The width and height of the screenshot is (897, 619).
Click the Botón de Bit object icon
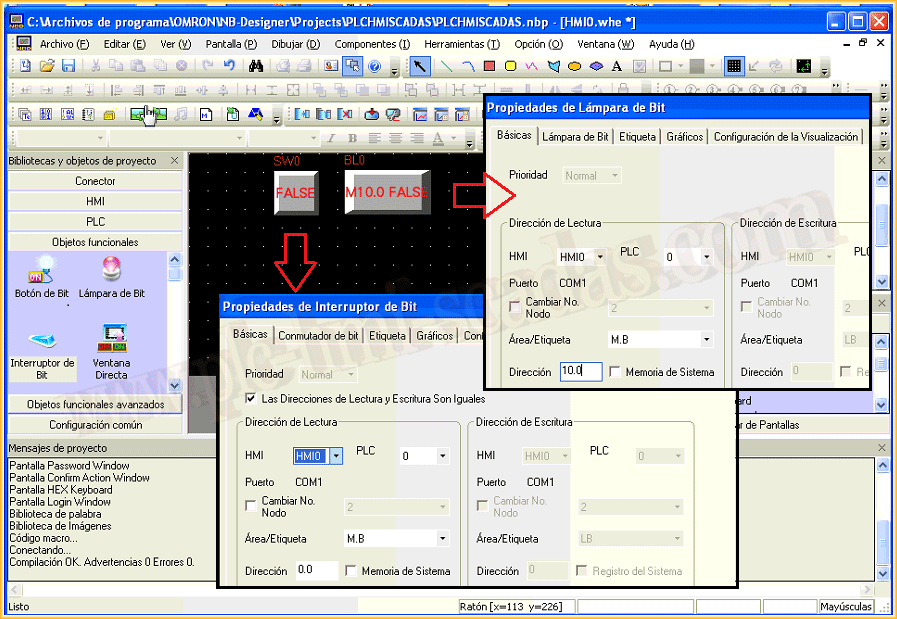tap(41, 271)
